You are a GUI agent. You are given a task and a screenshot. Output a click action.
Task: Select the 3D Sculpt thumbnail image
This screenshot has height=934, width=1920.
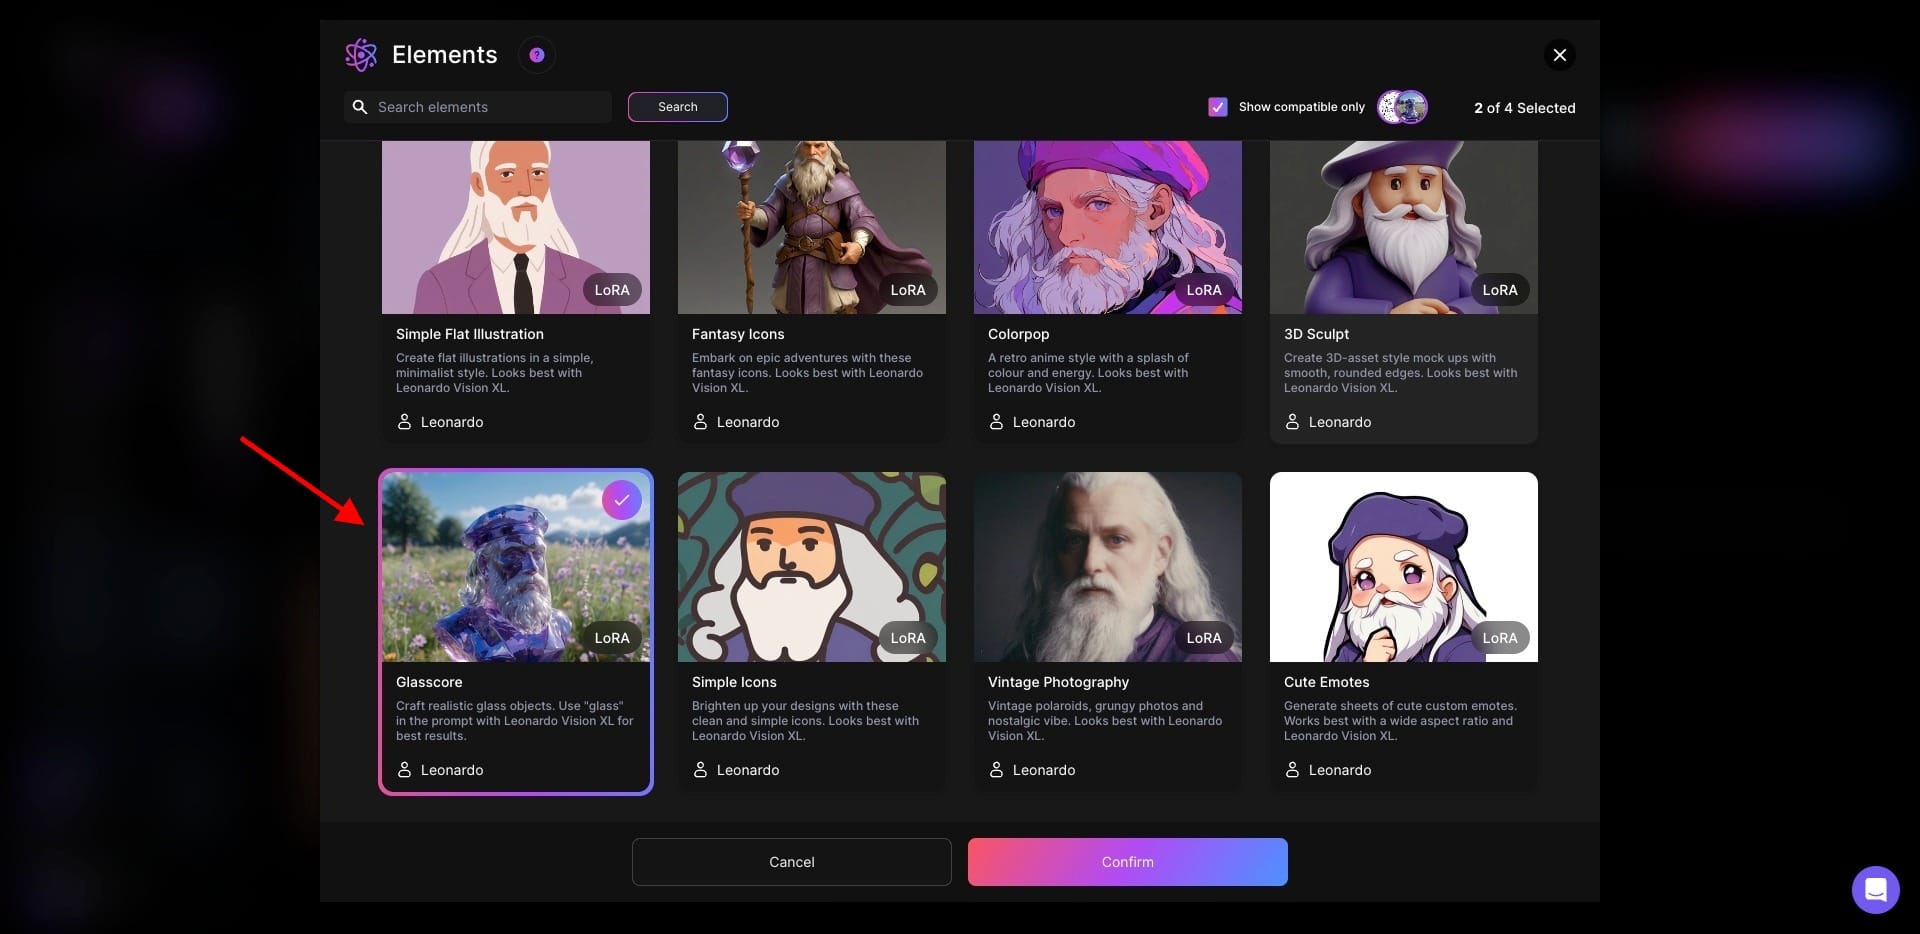(x=1404, y=227)
